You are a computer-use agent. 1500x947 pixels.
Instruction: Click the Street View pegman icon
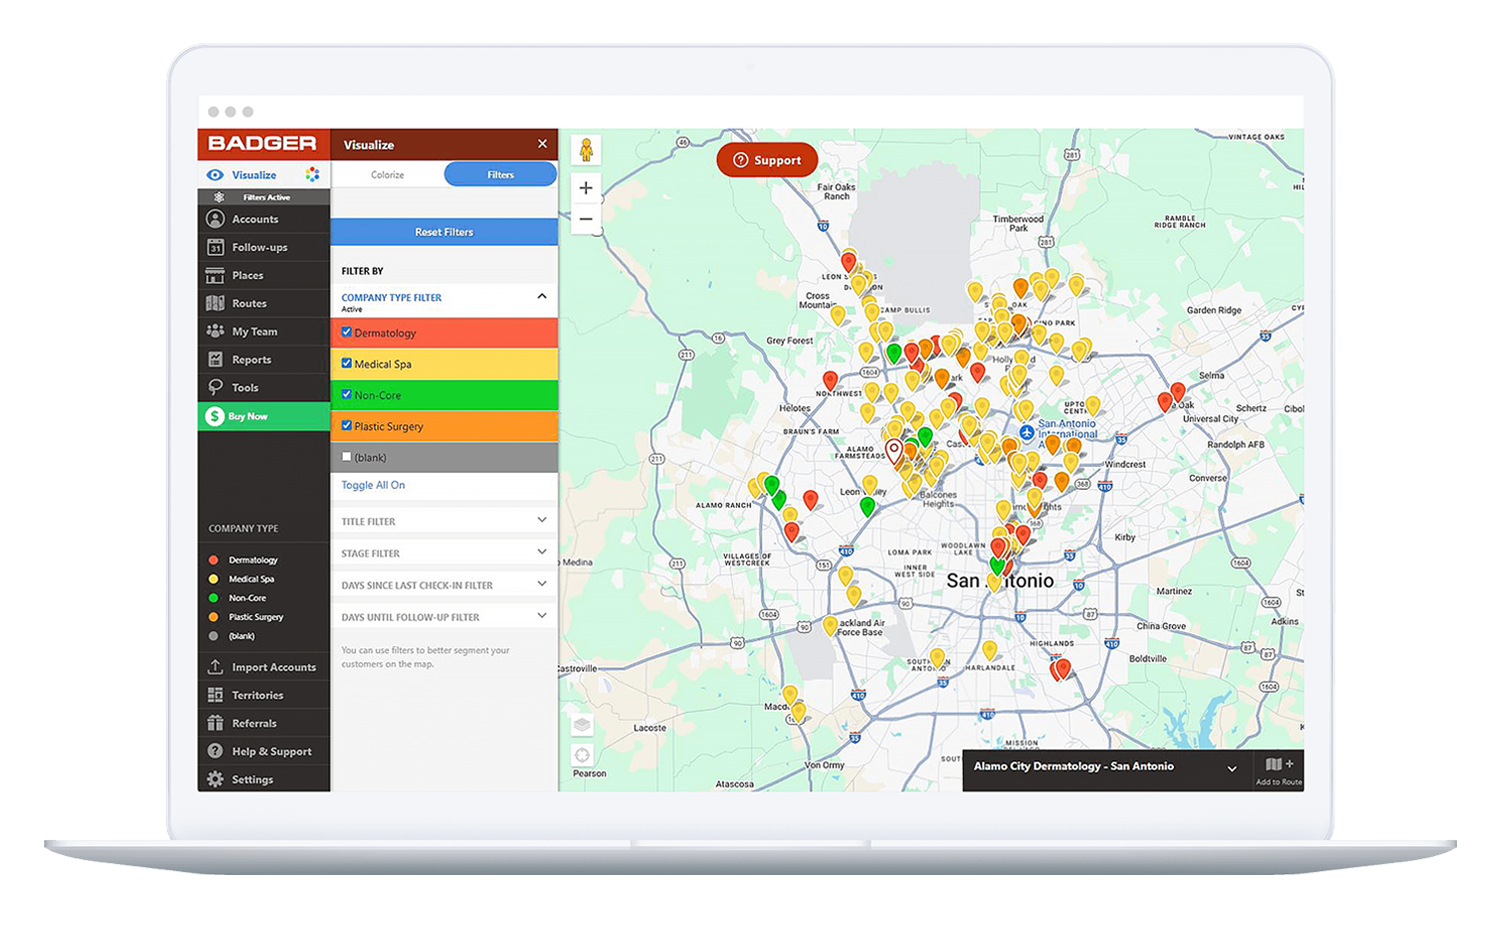tap(586, 150)
